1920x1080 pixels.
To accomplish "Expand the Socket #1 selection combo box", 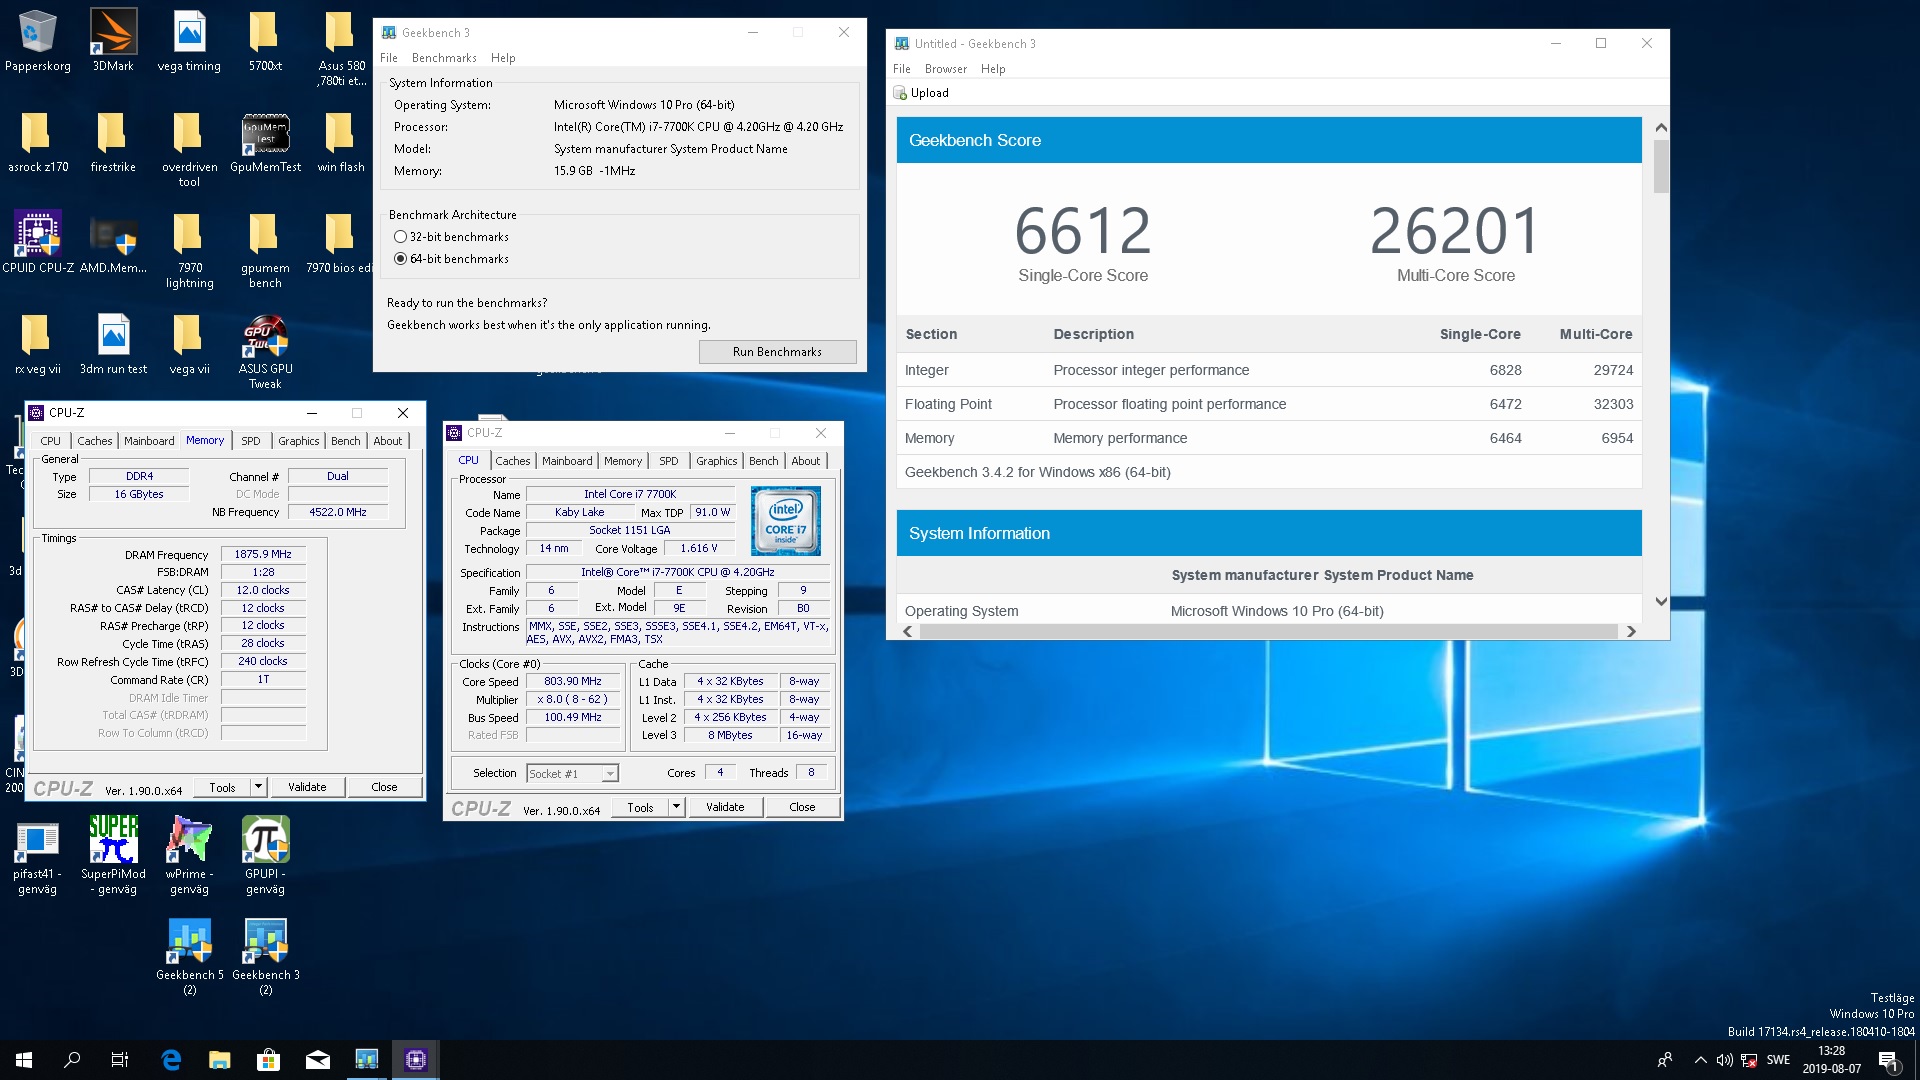I will (572, 773).
